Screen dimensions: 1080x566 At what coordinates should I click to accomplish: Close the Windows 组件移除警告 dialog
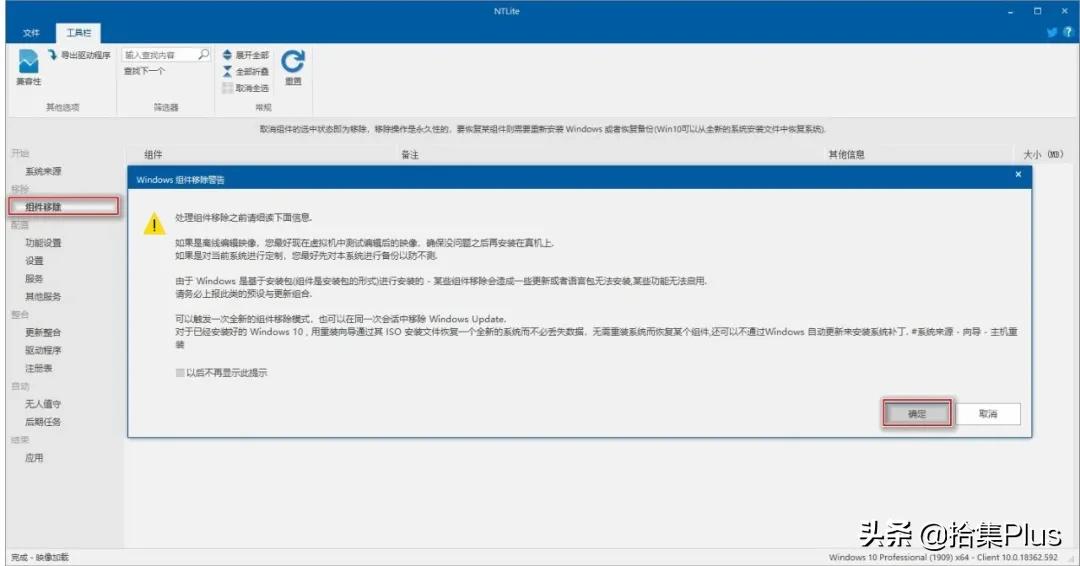1018,175
